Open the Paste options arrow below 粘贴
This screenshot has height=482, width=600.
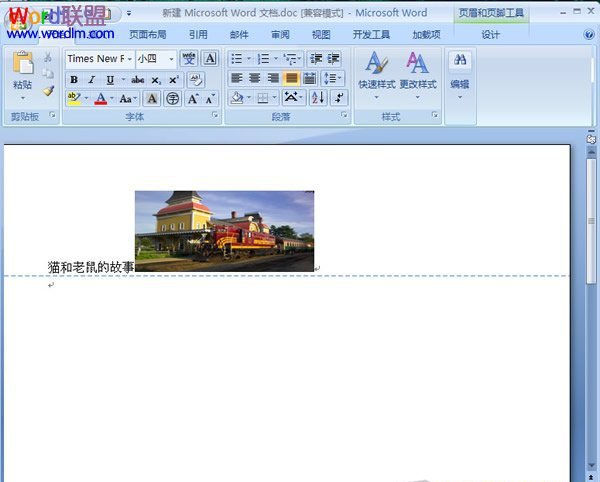[x=23, y=98]
